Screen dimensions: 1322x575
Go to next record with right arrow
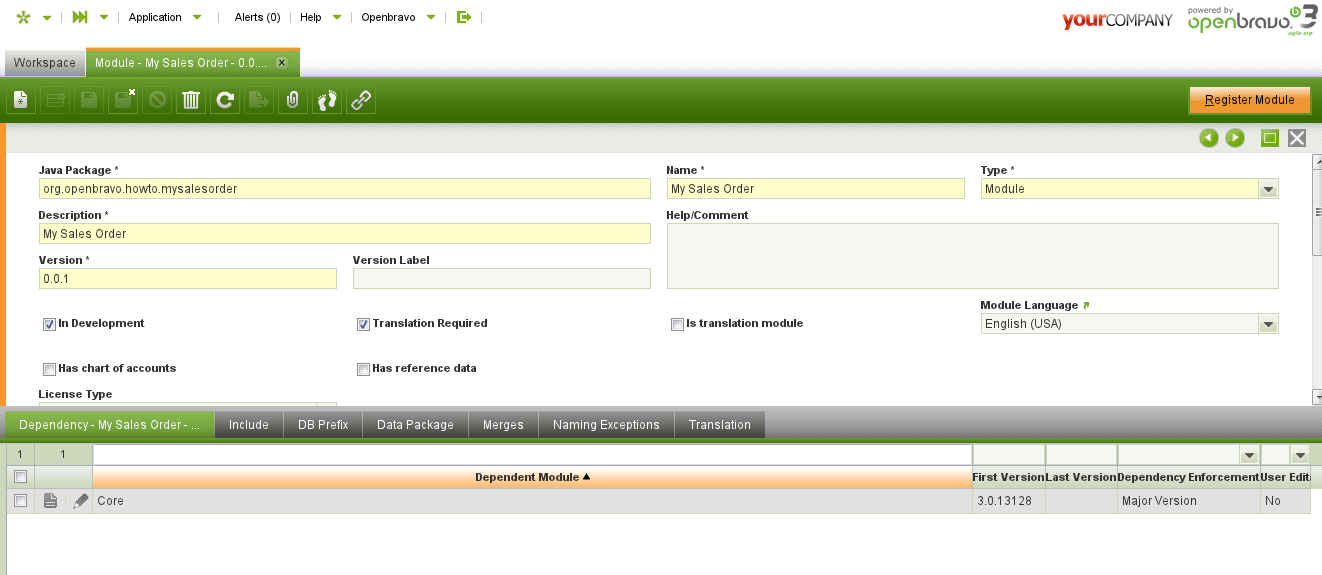click(x=1235, y=138)
